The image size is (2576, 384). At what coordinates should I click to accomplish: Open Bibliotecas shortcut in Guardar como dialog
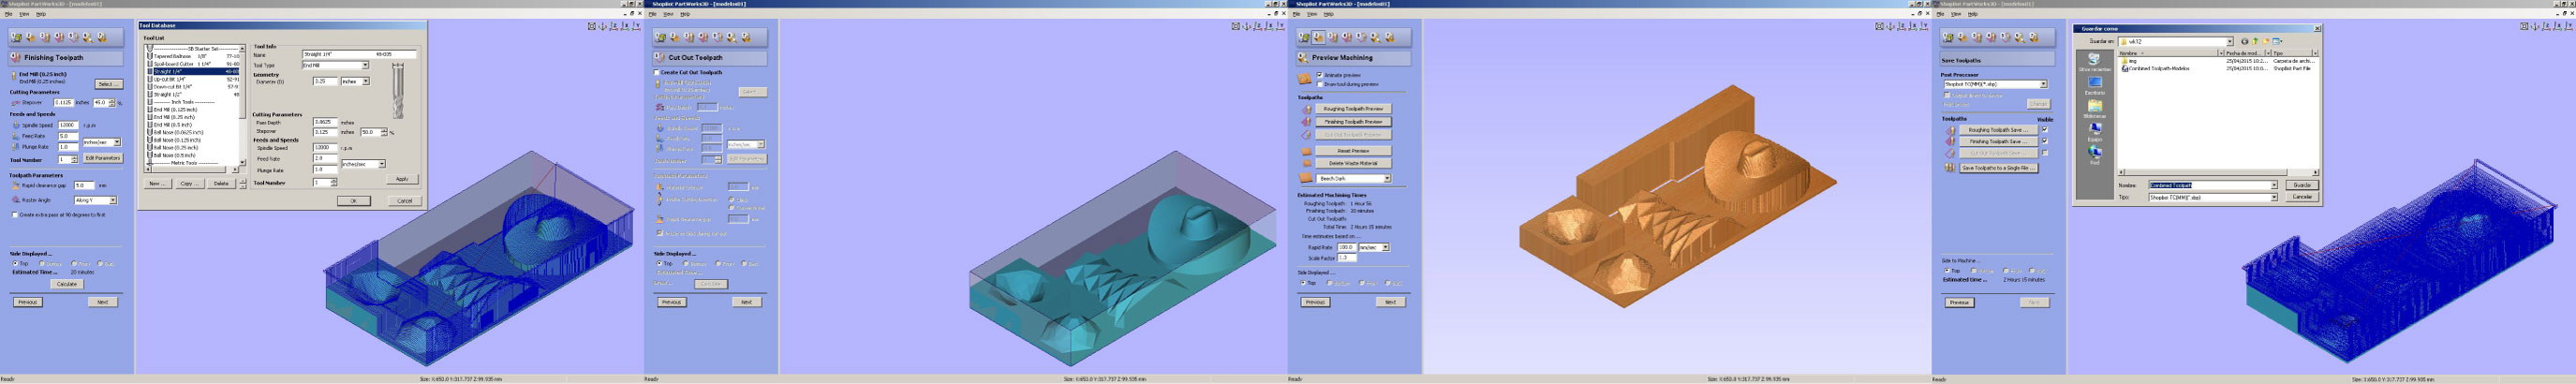[2094, 107]
